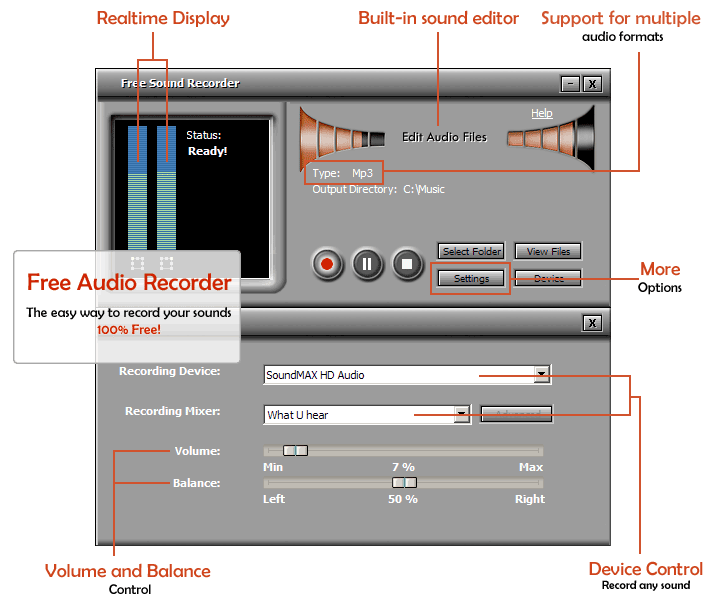Click the Device button

547,279
